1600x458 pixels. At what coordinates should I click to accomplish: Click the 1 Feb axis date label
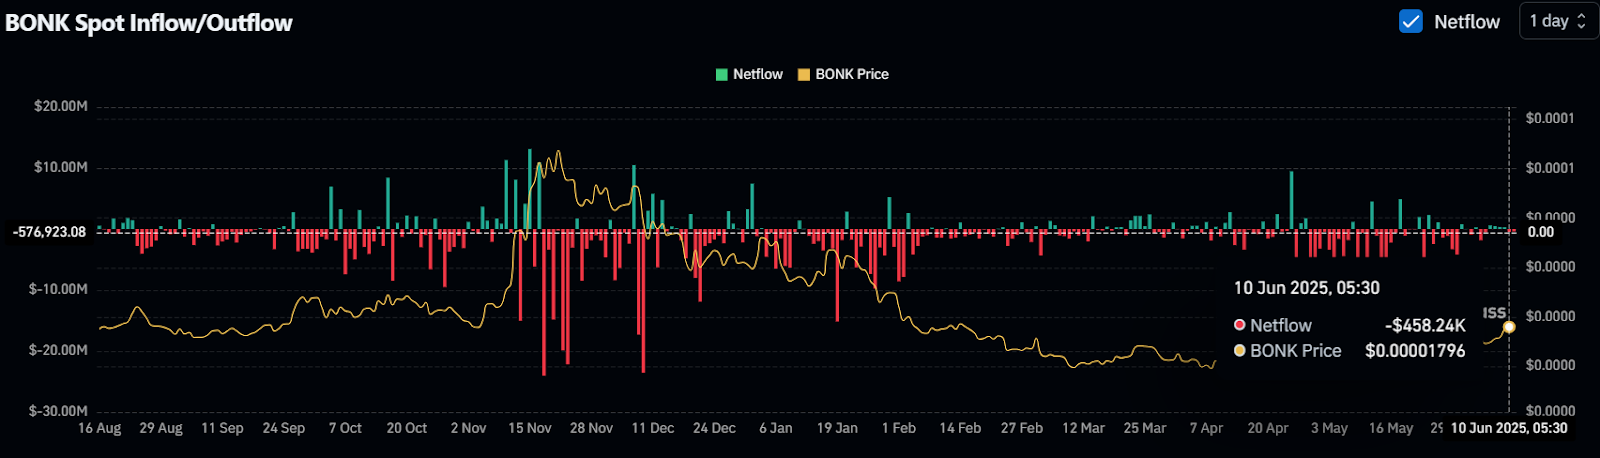pos(899,428)
